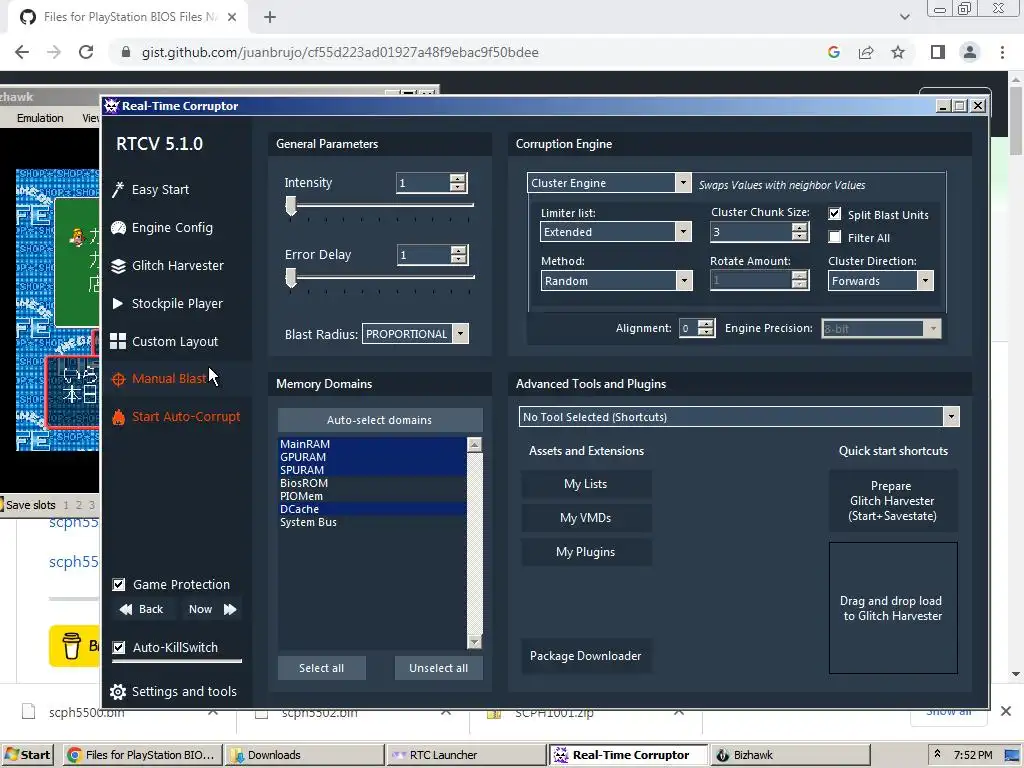The height and width of the screenshot is (768, 1024).
Task: Enable Filter All checkbox
Action: point(835,237)
